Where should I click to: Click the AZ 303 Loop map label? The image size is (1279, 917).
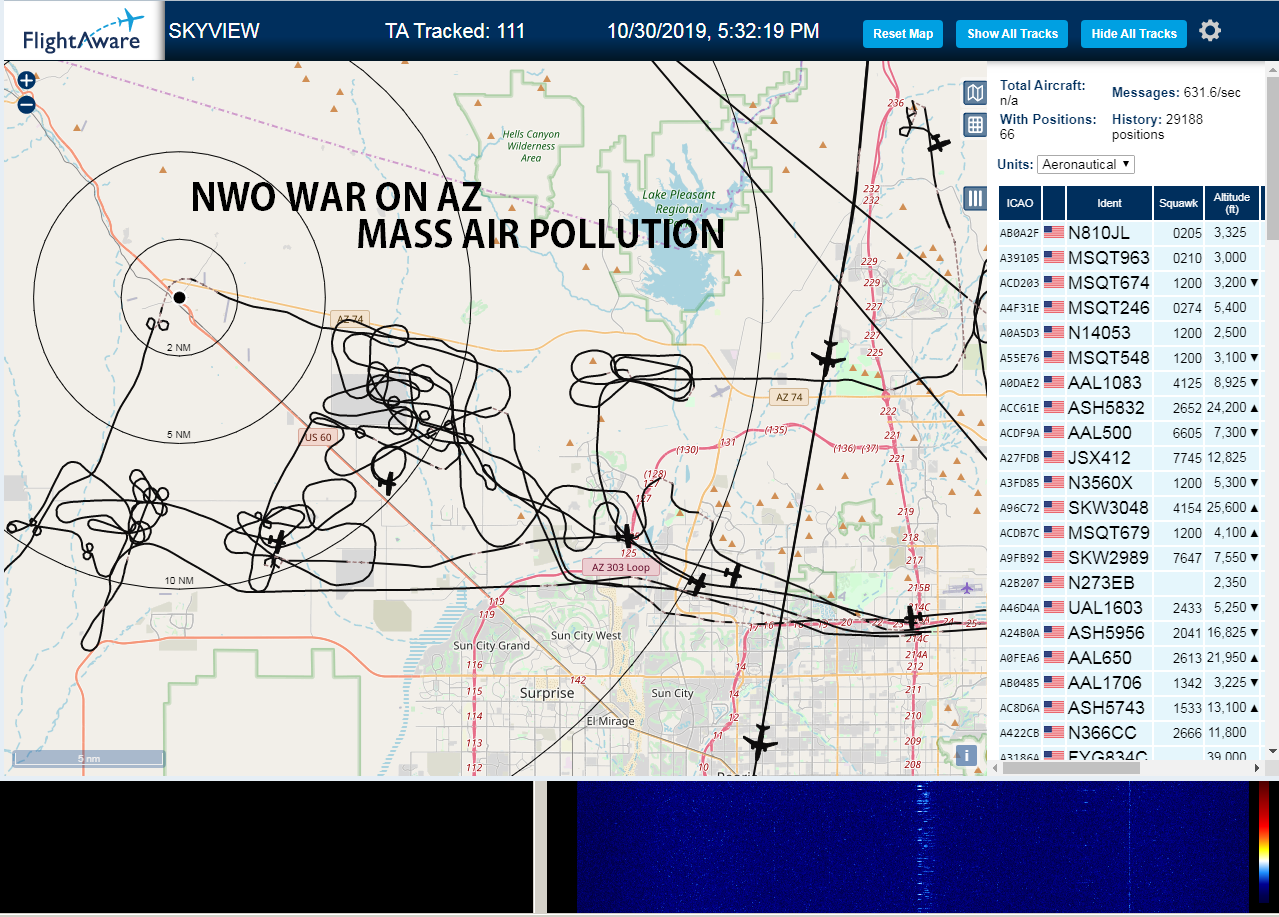pyautogui.click(x=620, y=567)
